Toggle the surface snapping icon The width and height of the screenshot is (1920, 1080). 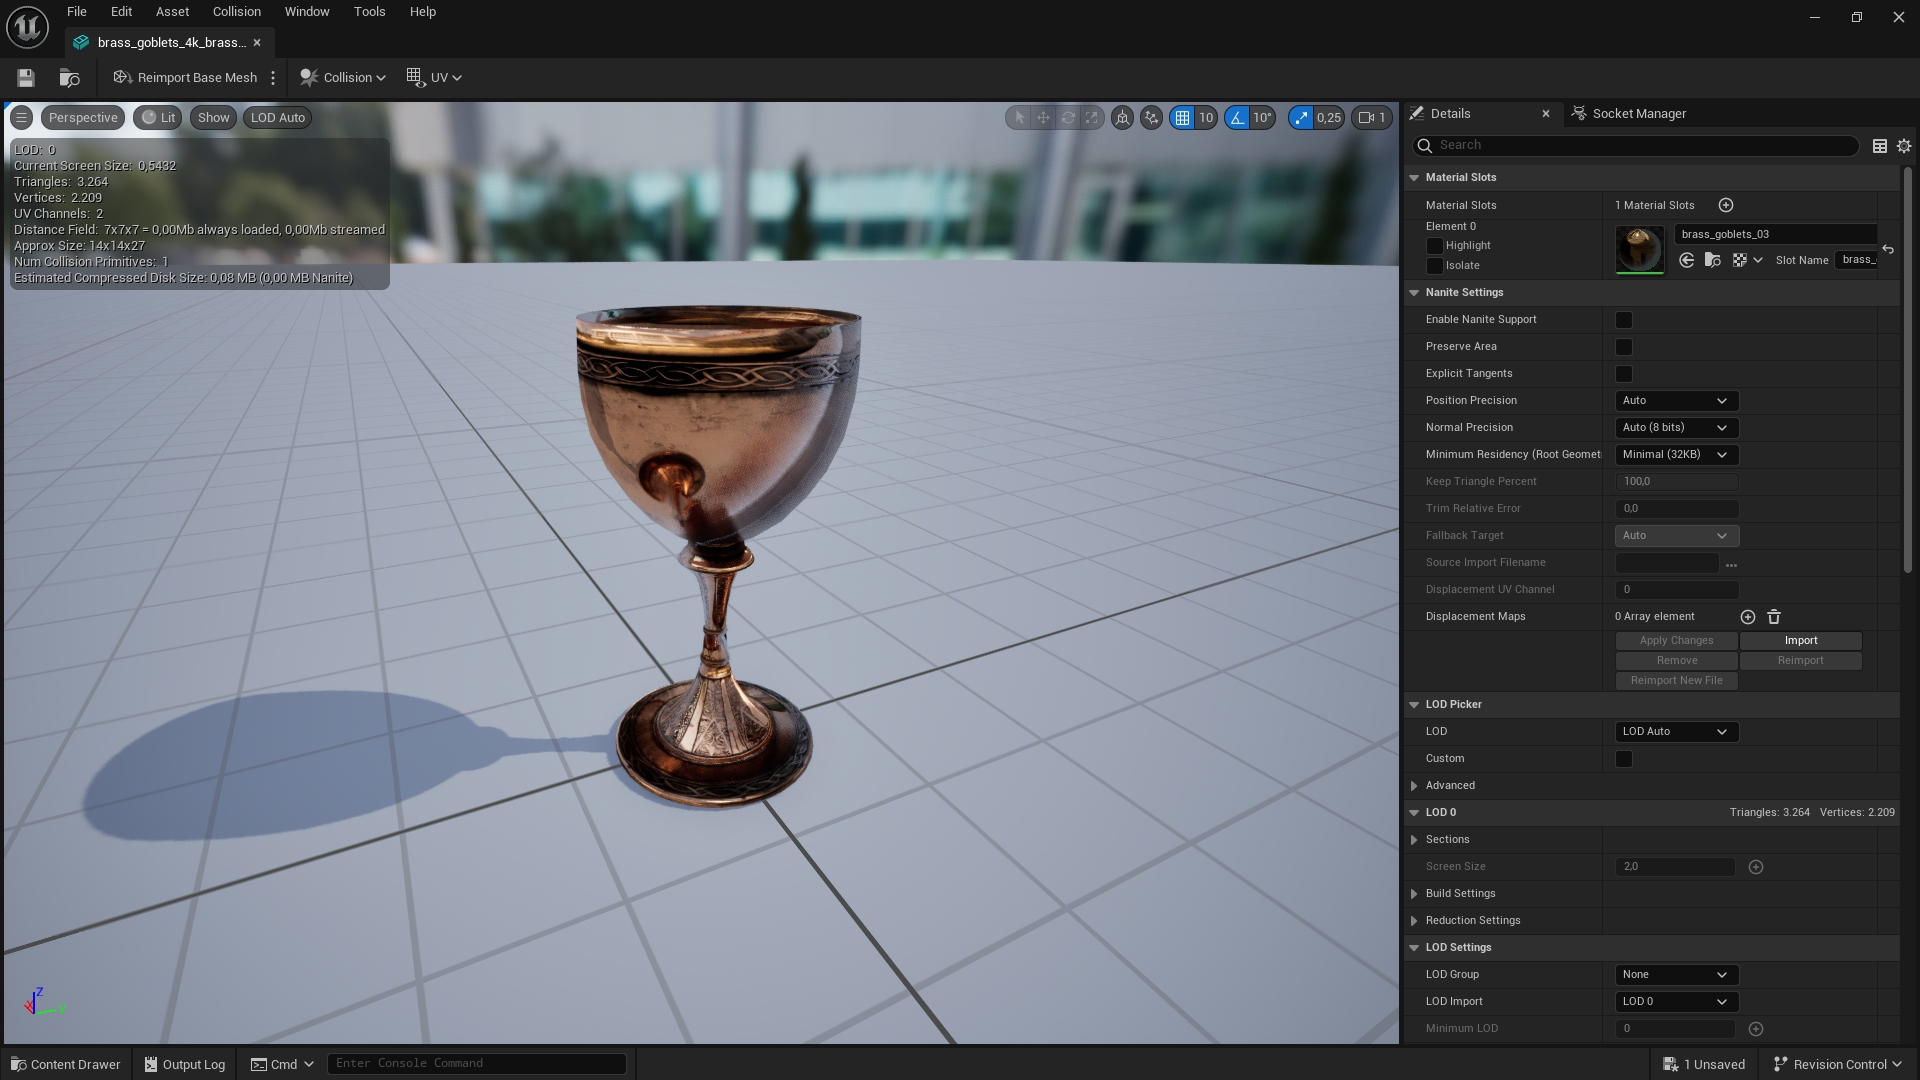coord(1152,117)
